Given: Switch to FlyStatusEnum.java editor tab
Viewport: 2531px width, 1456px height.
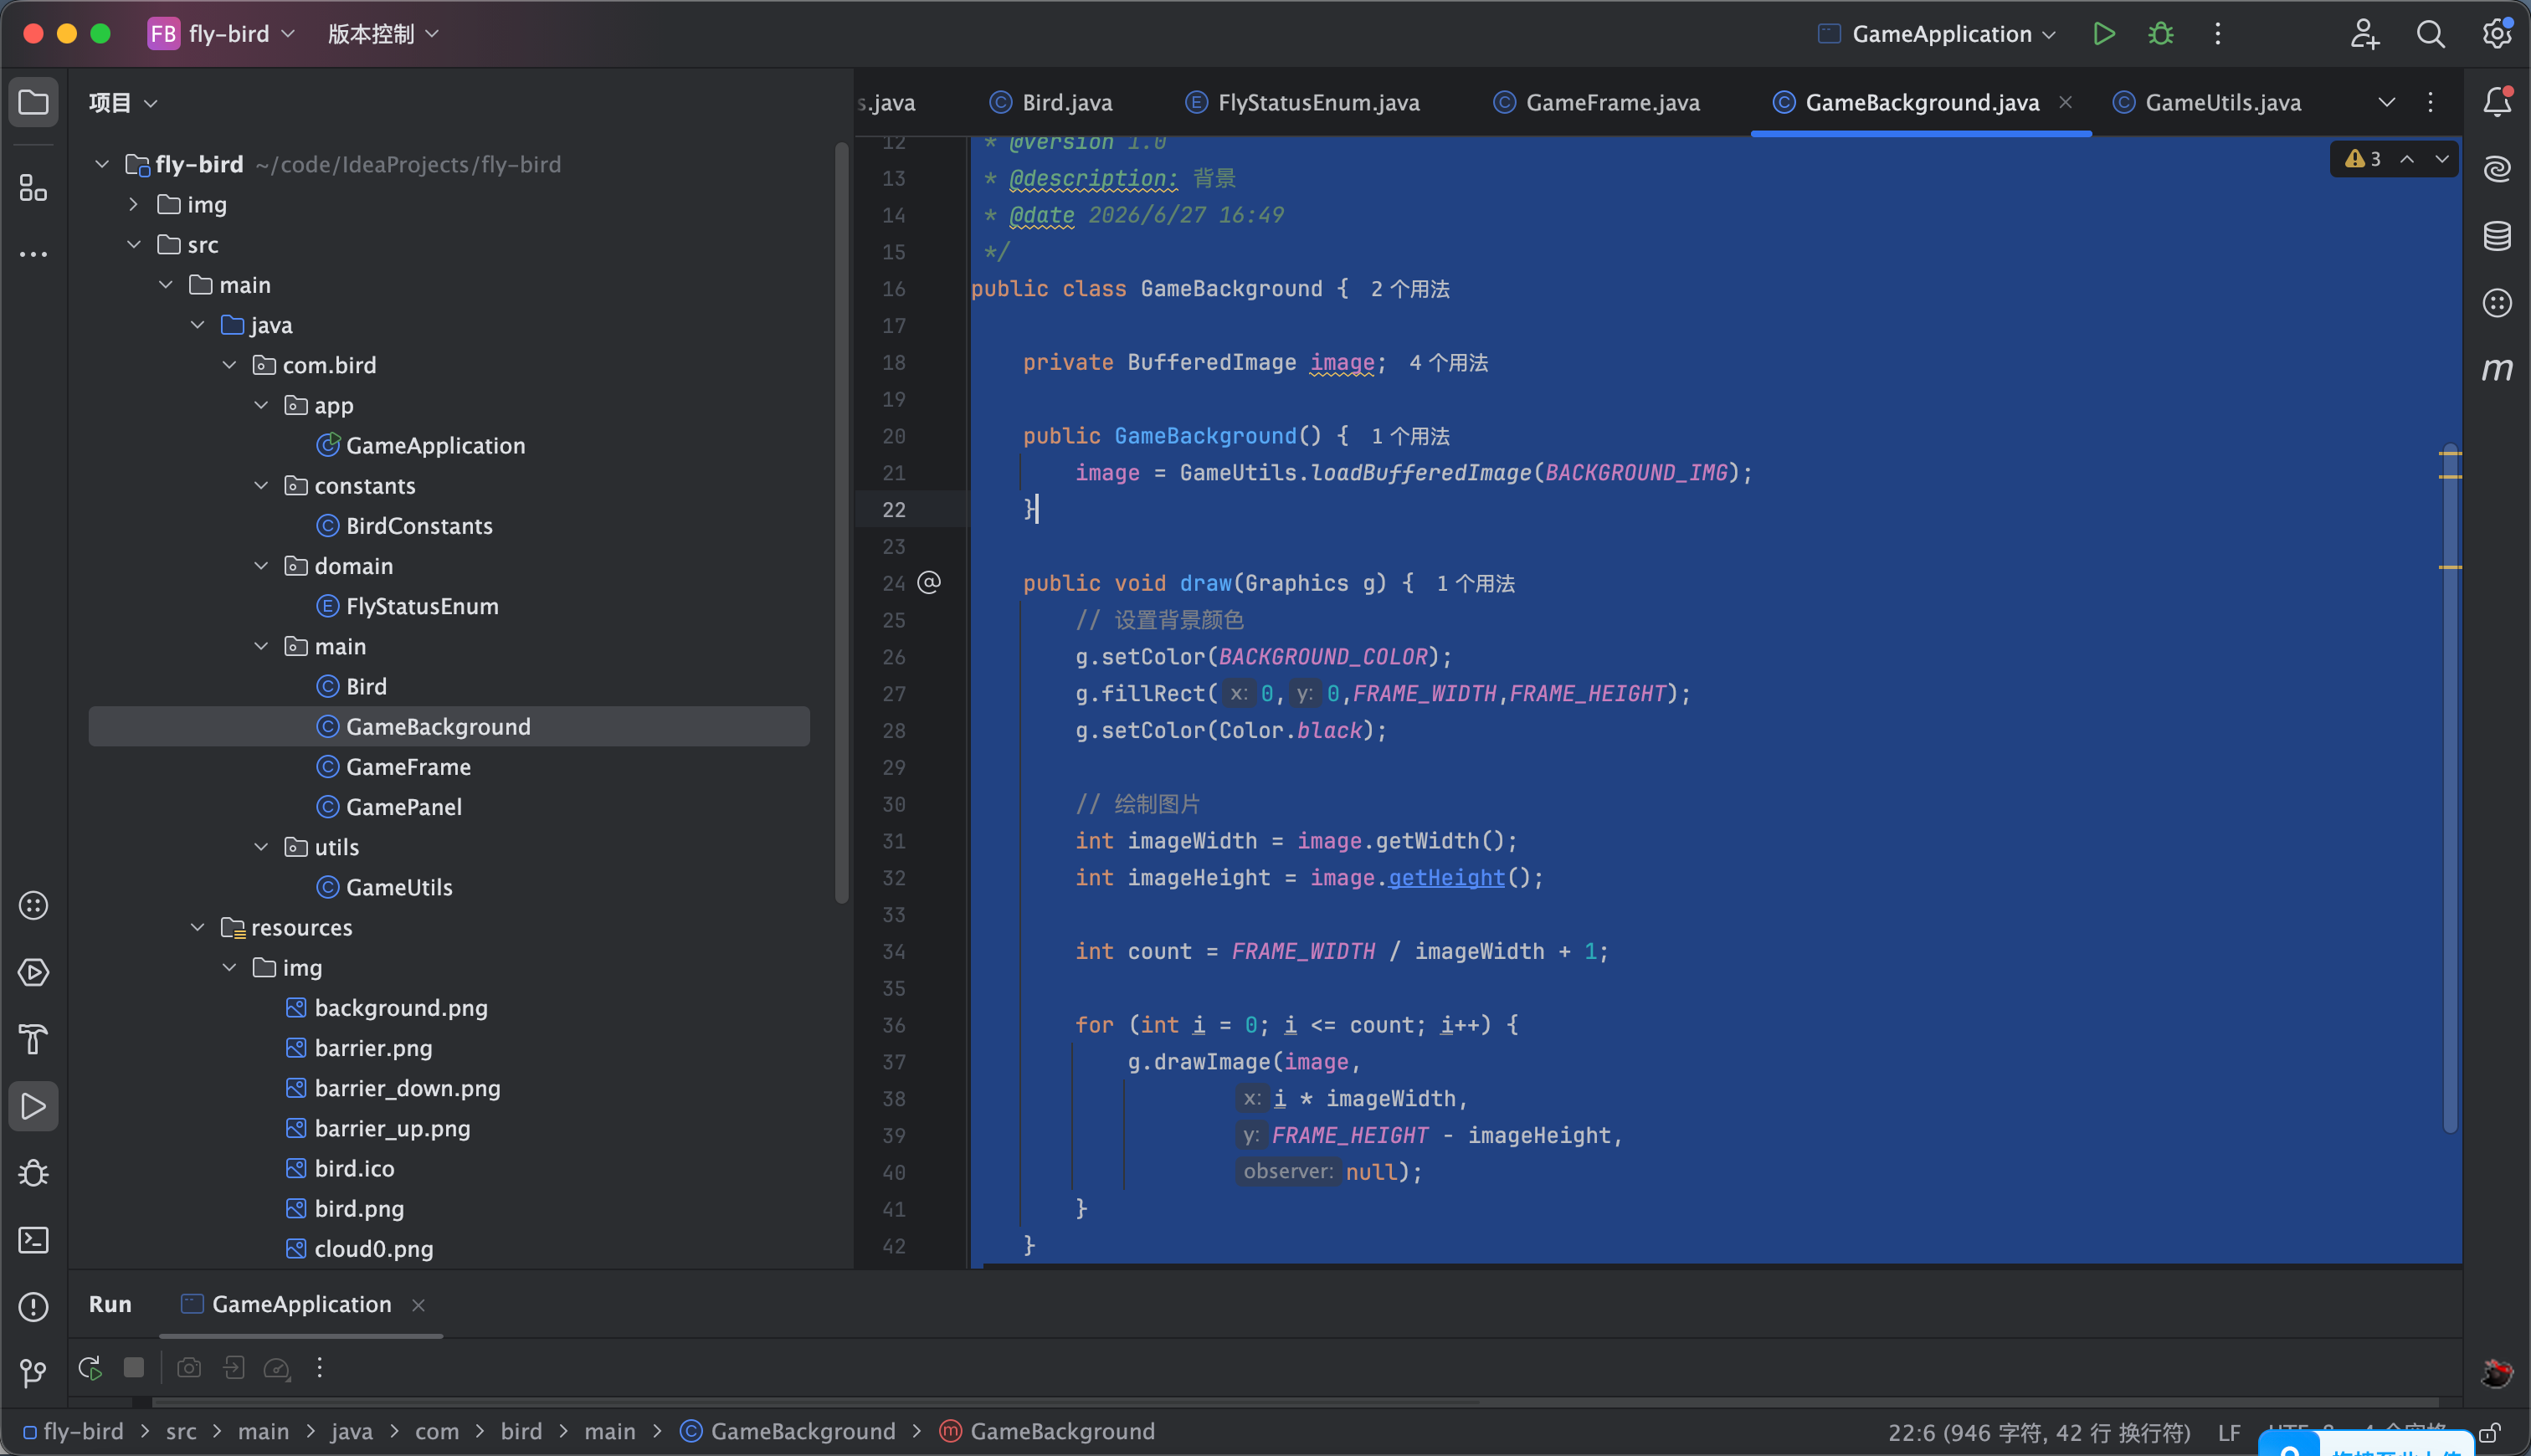Looking at the screenshot, I should tap(1302, 102).
